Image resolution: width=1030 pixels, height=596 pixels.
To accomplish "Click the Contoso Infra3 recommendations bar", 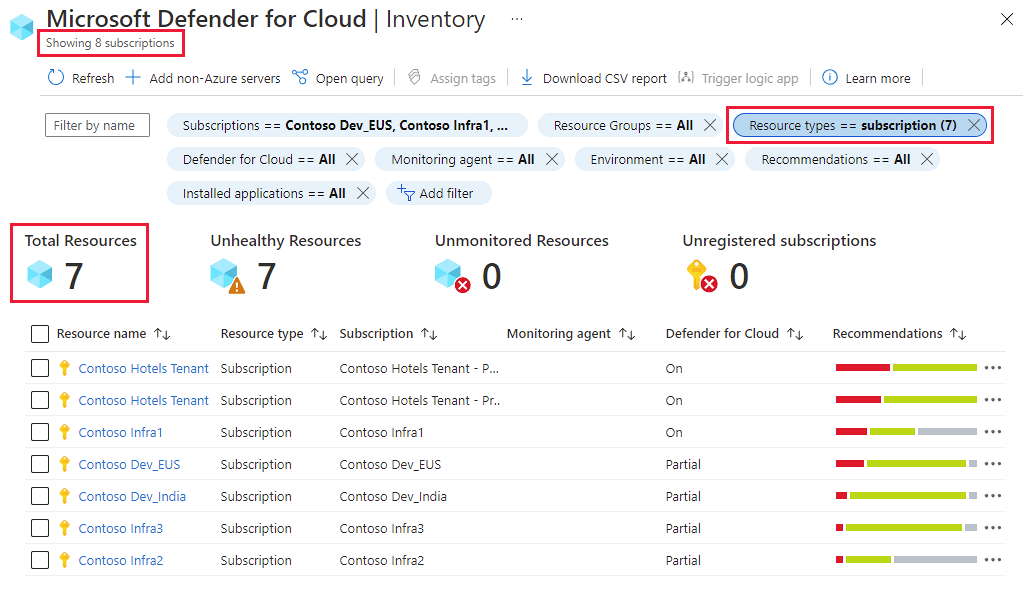I will (x=905, y=528).
